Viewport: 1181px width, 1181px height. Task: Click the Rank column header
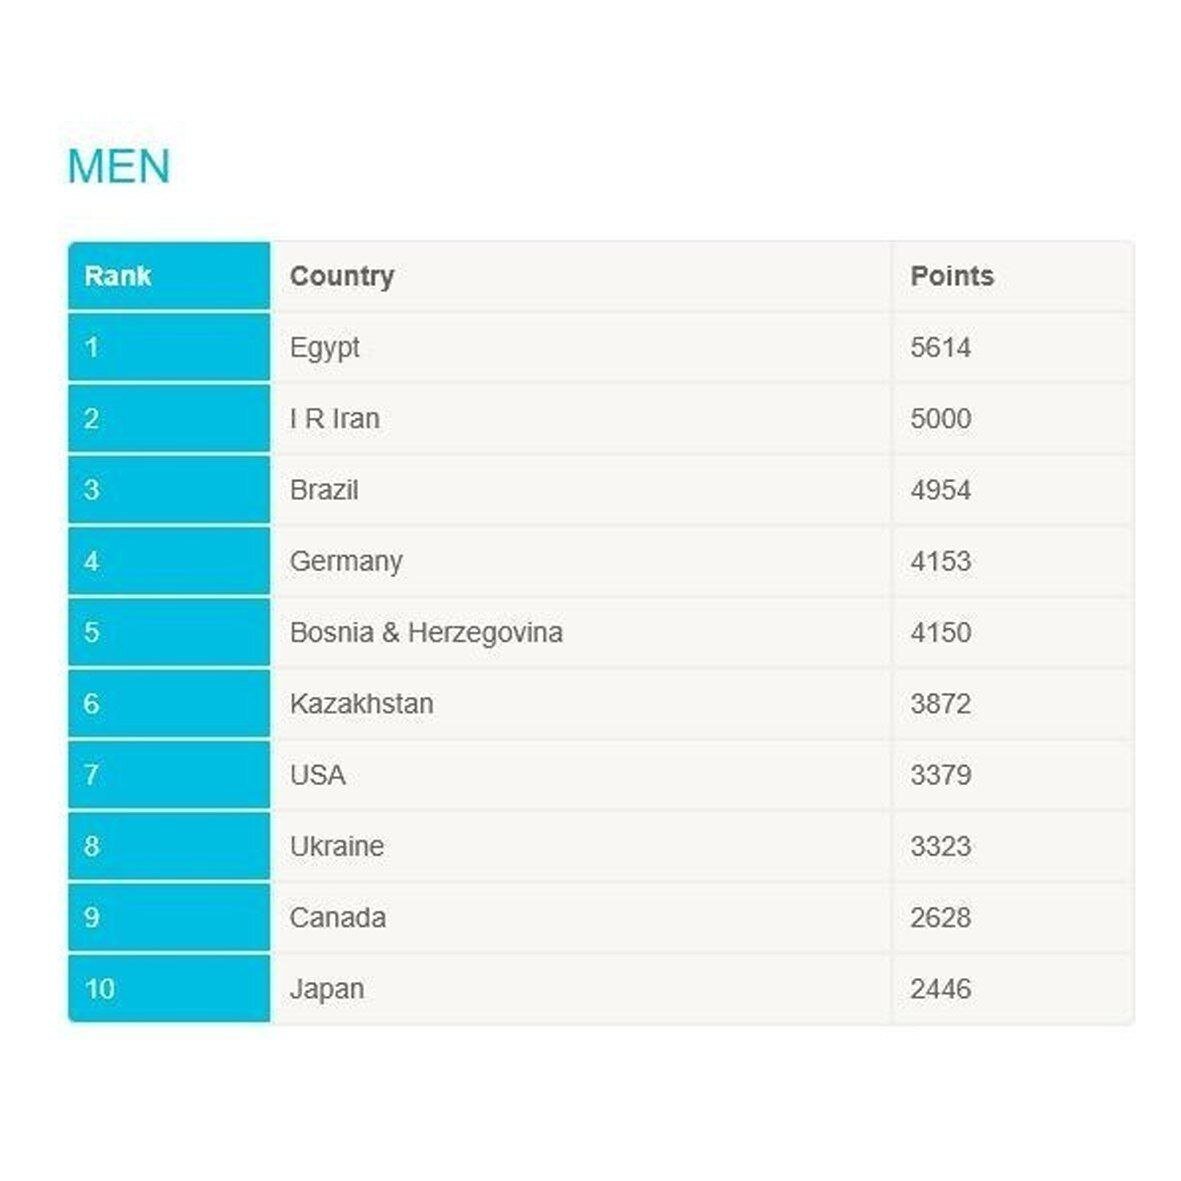coord(118,276)
